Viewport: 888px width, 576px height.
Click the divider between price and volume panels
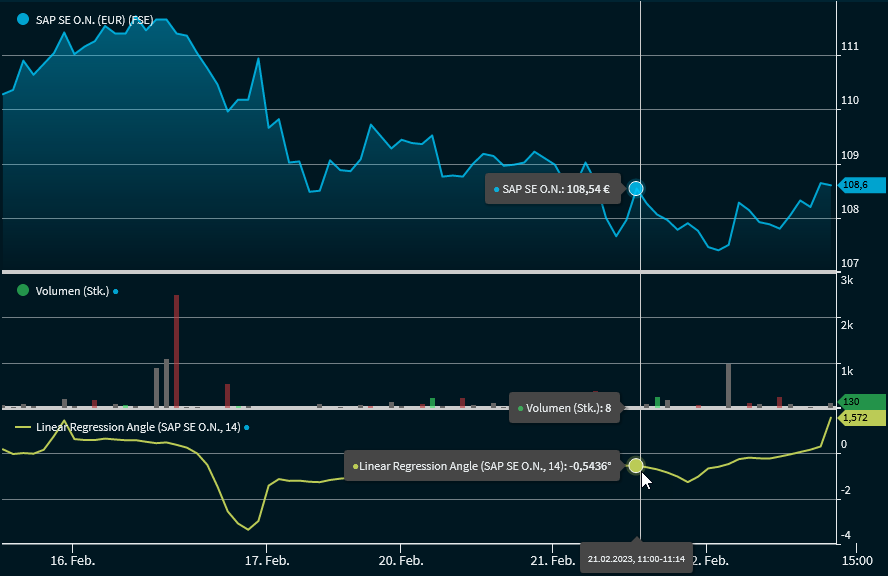(418, 272)
